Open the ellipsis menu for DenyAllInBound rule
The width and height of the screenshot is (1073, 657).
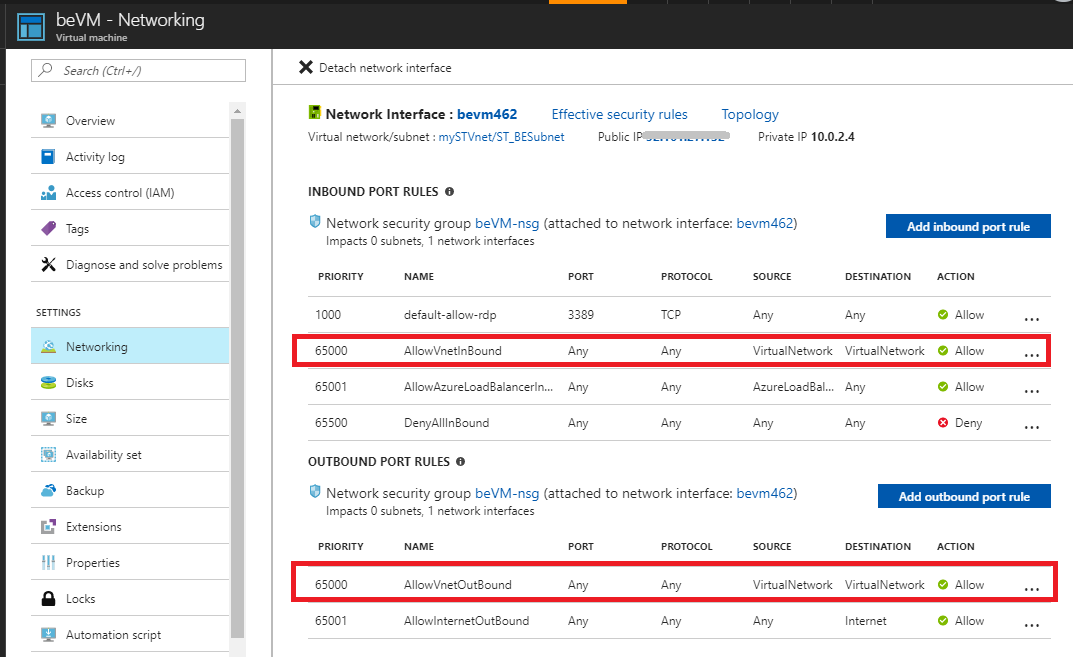pyautogui.click(x=1031, y=427)
